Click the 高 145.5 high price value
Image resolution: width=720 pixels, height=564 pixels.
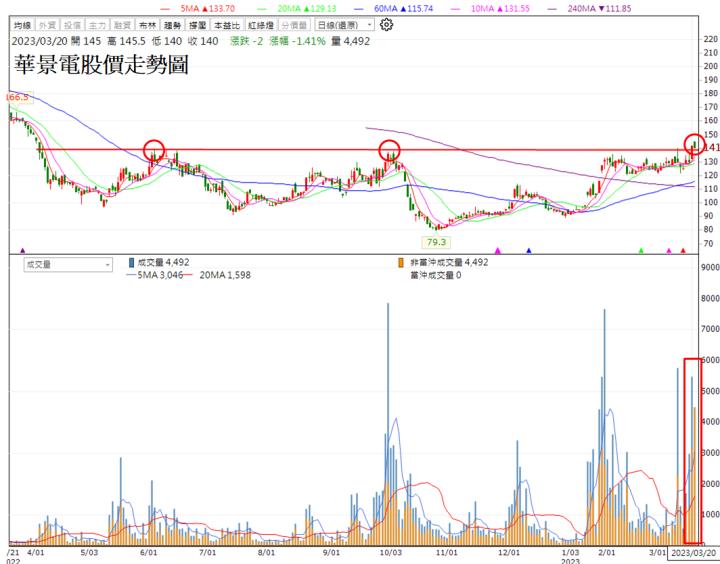pos(126,41)
